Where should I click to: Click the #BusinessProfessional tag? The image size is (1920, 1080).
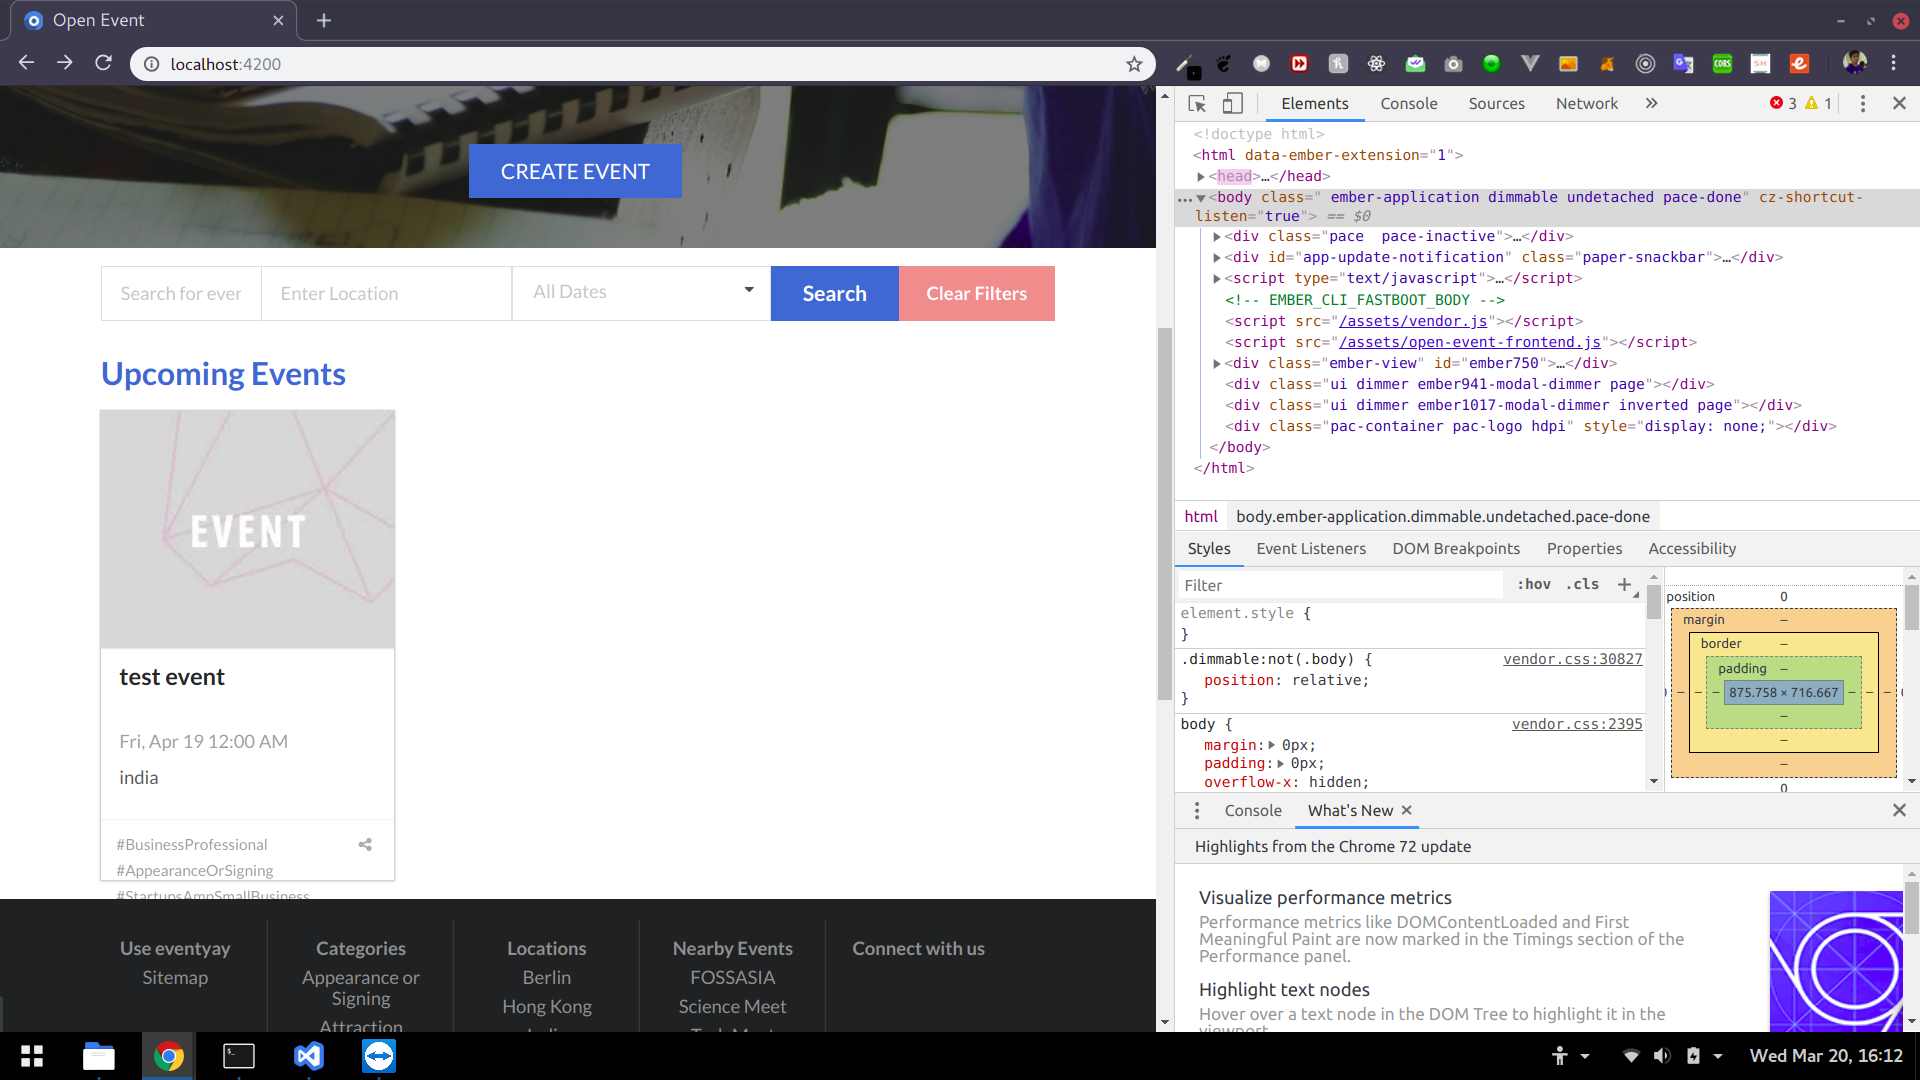[x=191, y=845]
